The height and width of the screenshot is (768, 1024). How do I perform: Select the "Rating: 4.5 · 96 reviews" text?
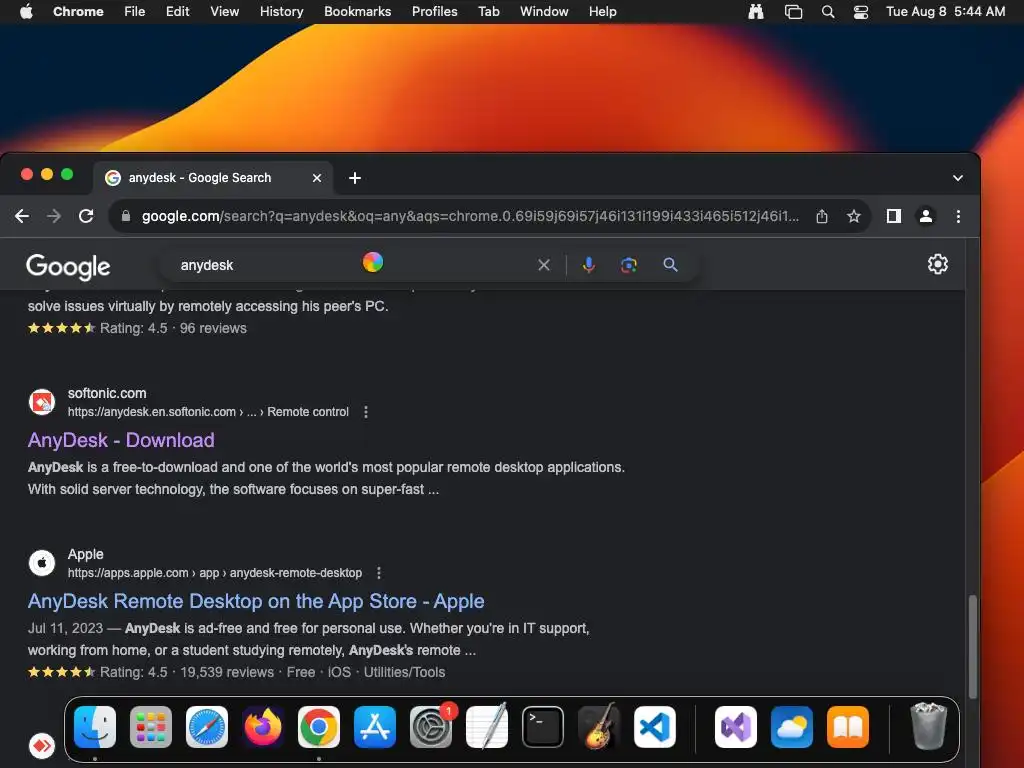[173, 328]
